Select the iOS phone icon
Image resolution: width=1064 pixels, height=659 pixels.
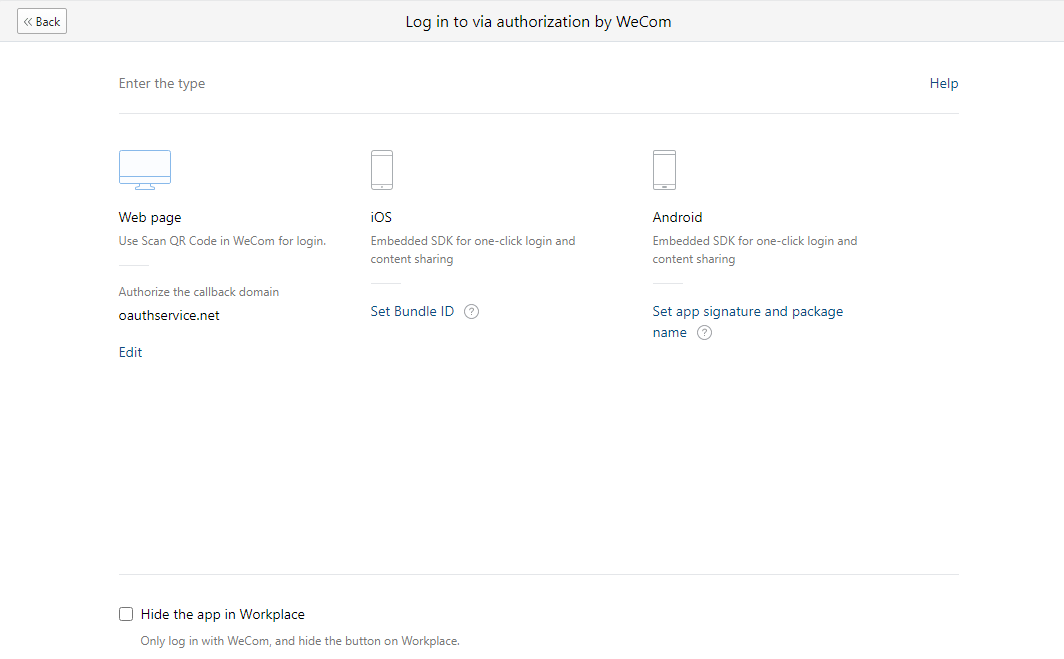(381, 170)
